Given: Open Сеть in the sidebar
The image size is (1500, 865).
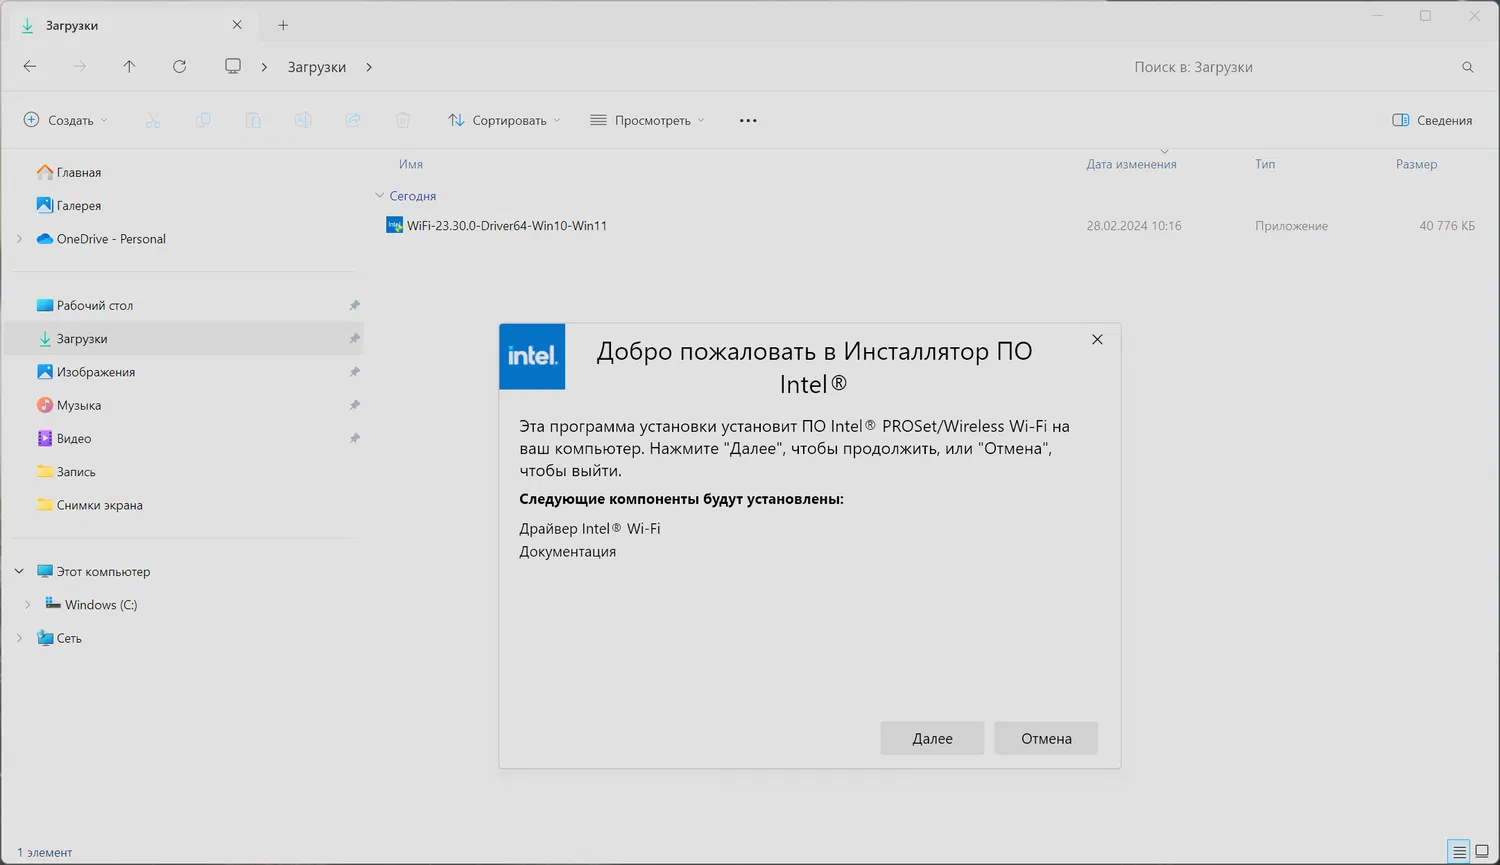Looking at the screenshot, I should [69, 638].
